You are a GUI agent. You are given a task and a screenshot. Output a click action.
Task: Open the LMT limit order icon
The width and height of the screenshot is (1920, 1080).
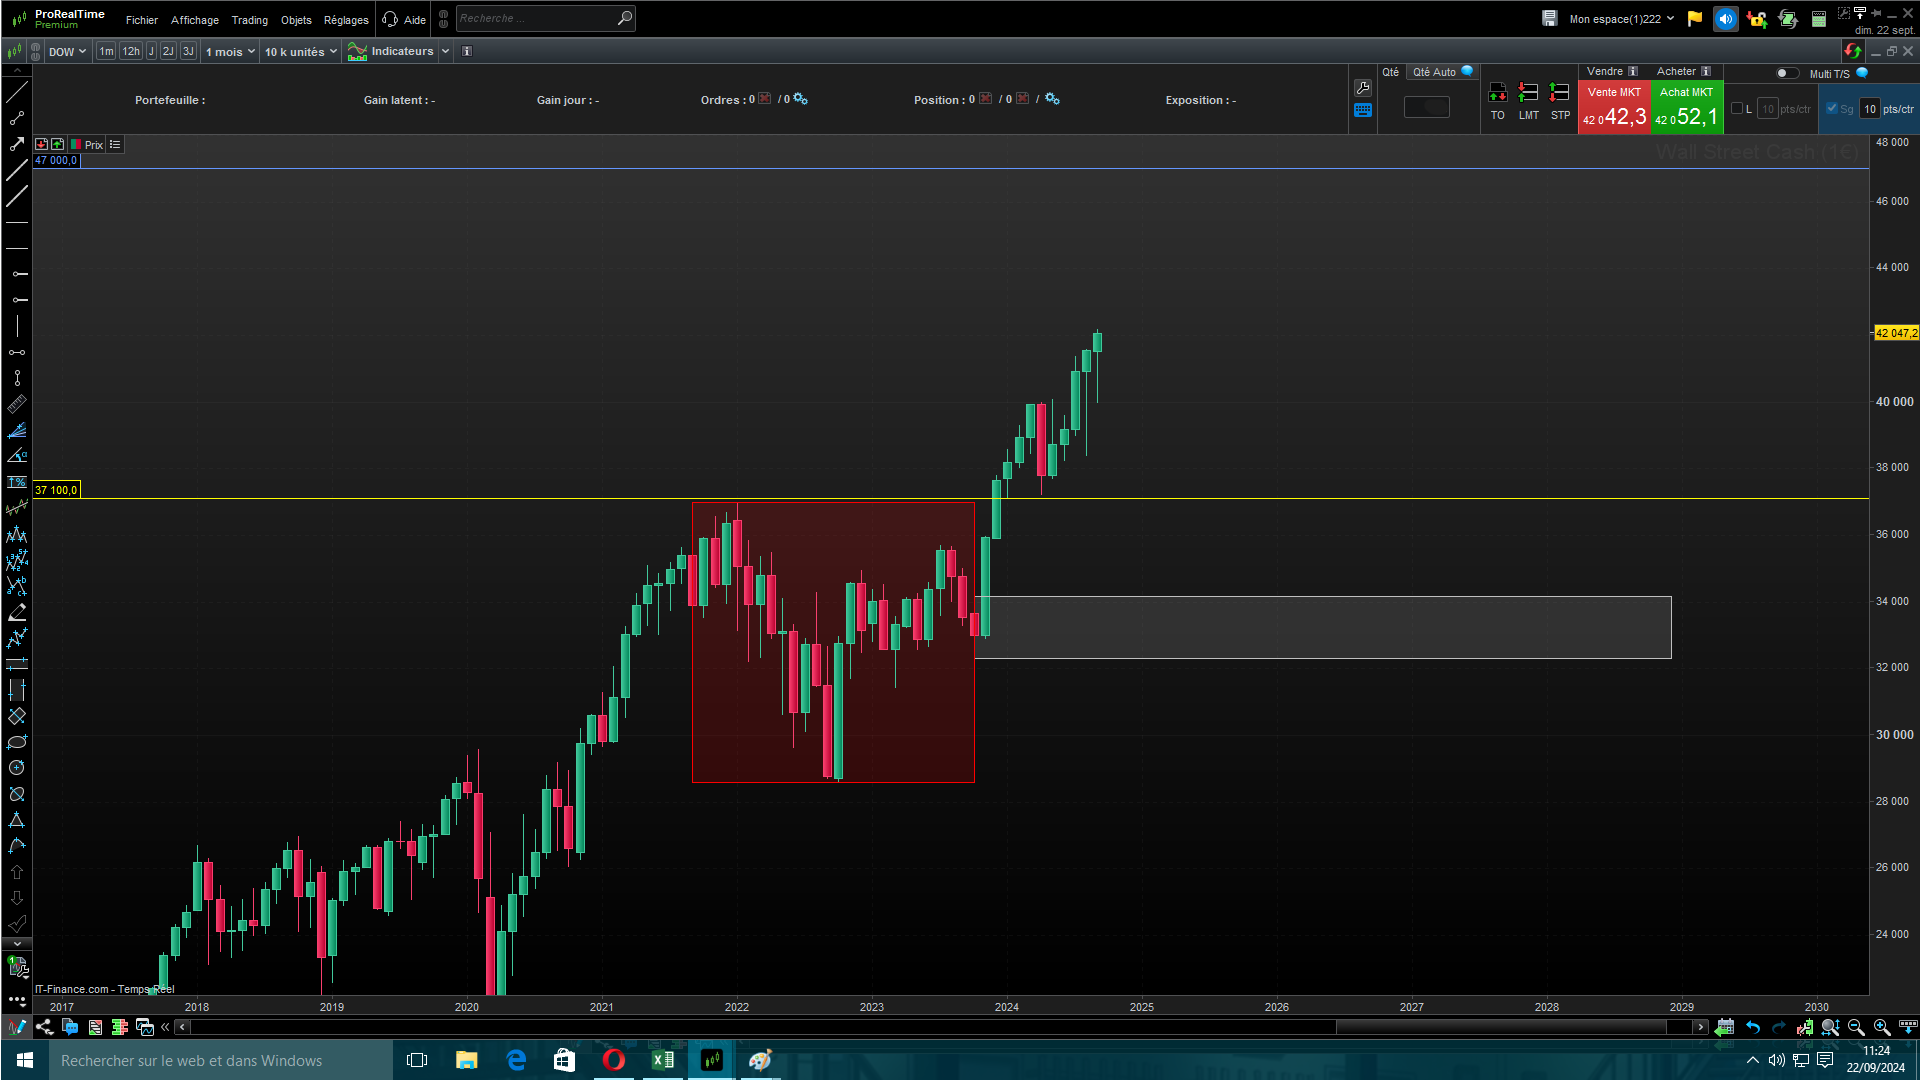coord(1528,93)
